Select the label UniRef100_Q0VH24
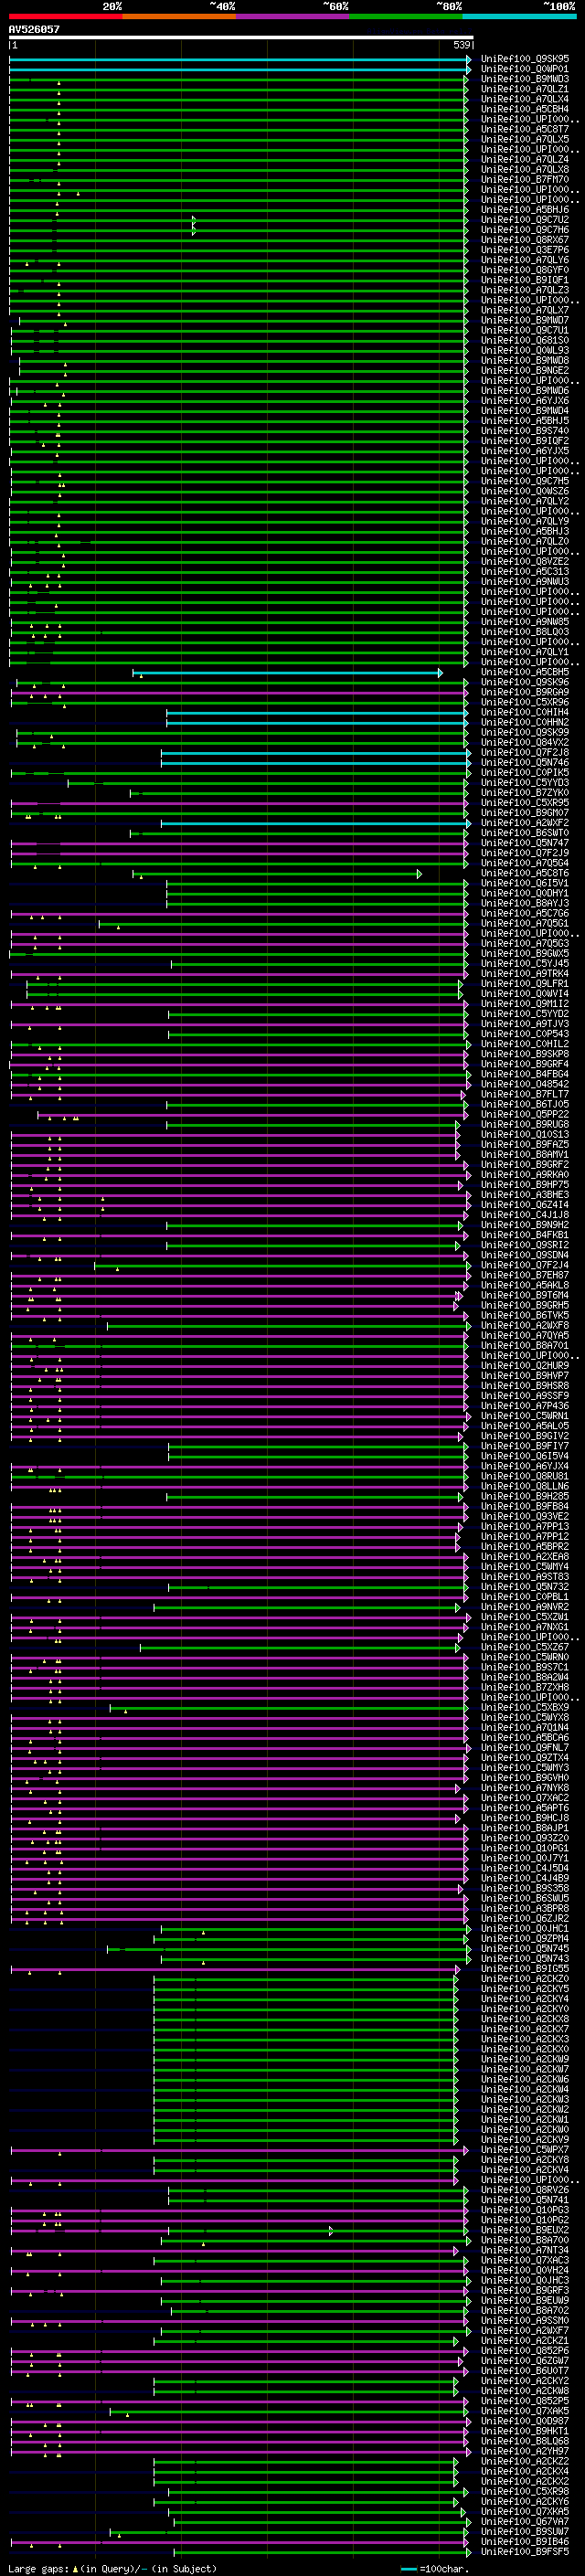The width and height of the screenshot is (585, 2576). tap(525, 2271)
